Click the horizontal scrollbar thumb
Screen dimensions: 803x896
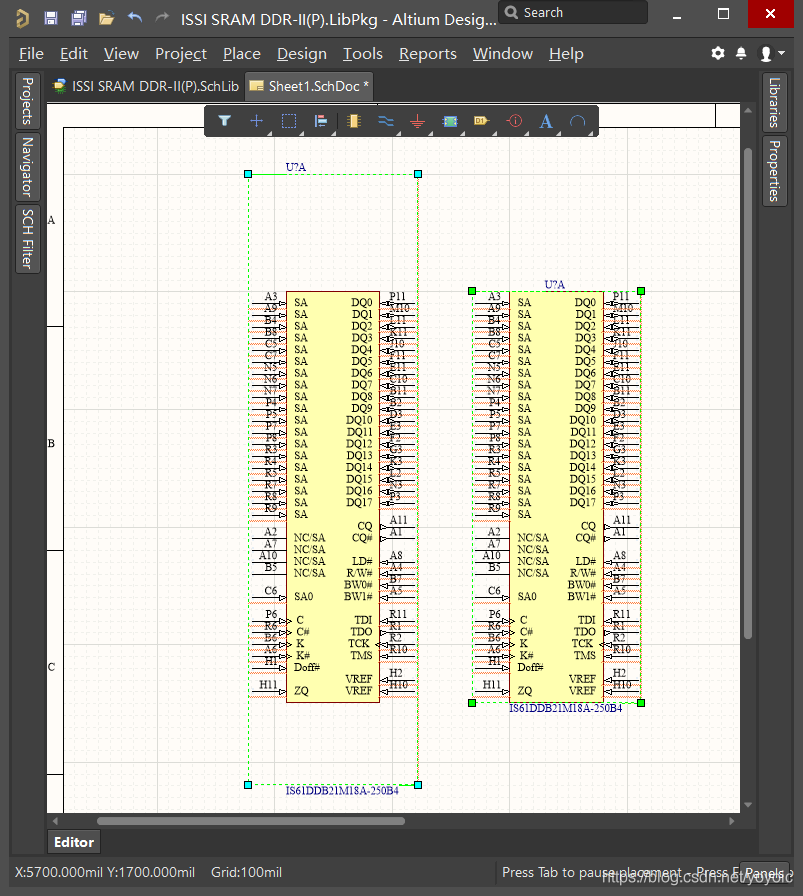pos(251,821)
